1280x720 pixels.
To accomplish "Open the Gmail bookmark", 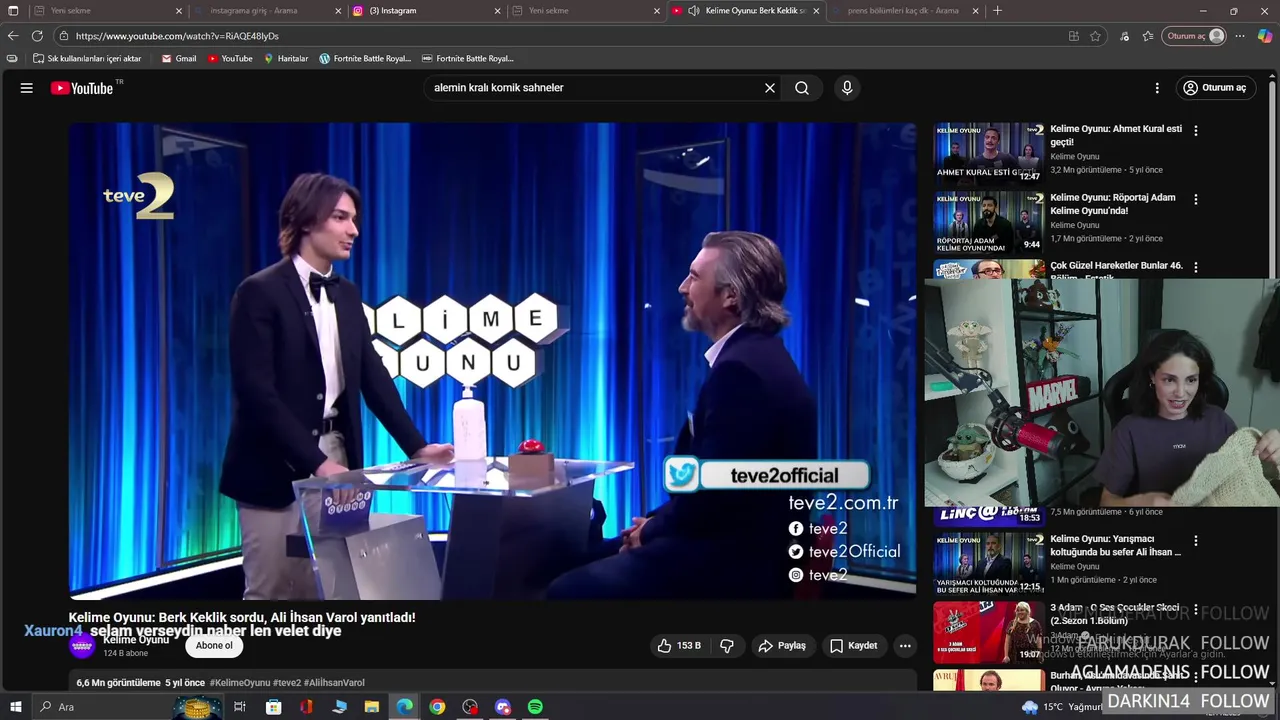I will [179, 59].
